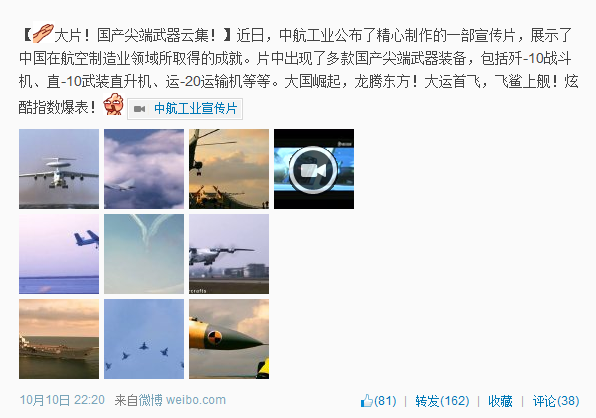The width and height of the screenshot is (596, 418).
Task: Click the thumbs-up face emoji after 爆表
Action: pos(114,104)
